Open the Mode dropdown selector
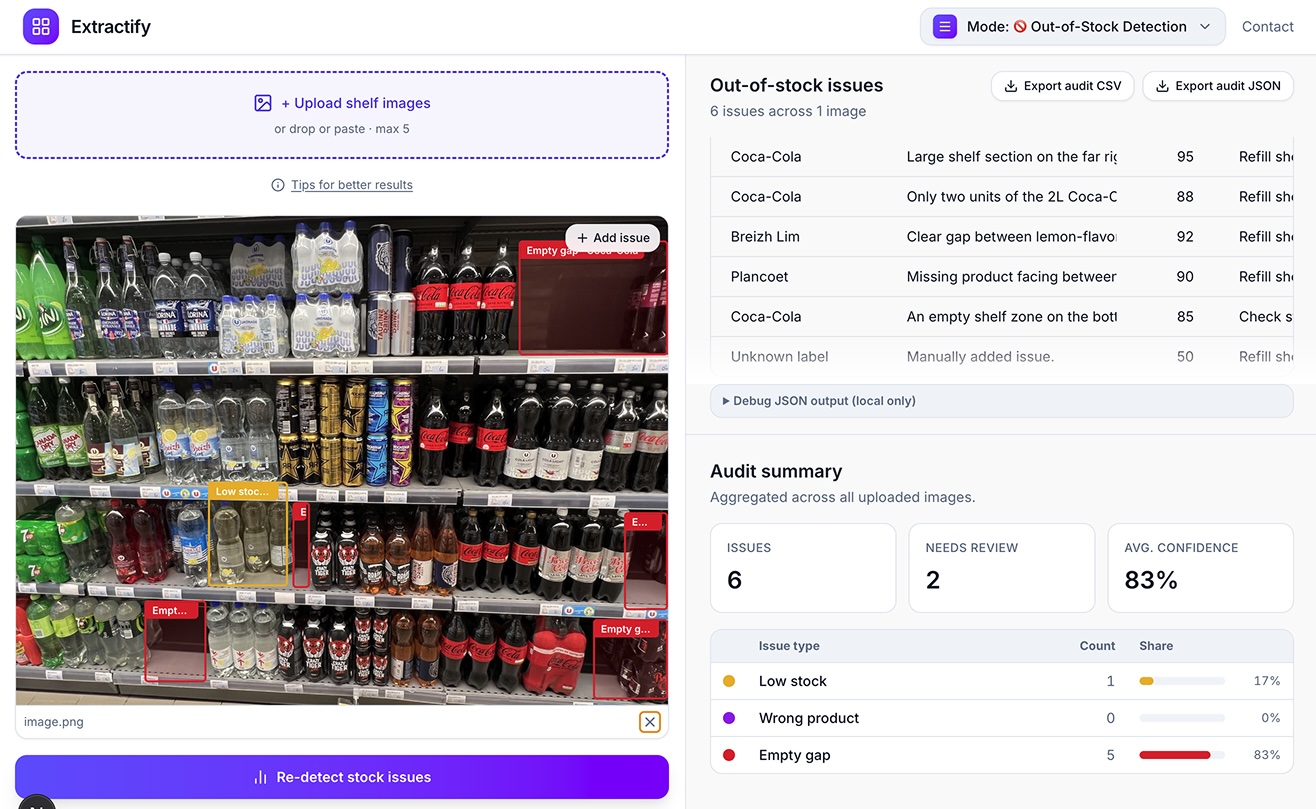The width and height of the screenshot is (1316, 809). (x=1072, y=27)
